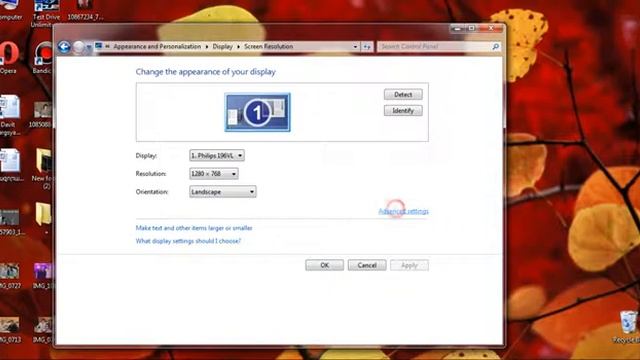
Task: Click the Forward navigation arrow
Action: (x=78, y=47)
